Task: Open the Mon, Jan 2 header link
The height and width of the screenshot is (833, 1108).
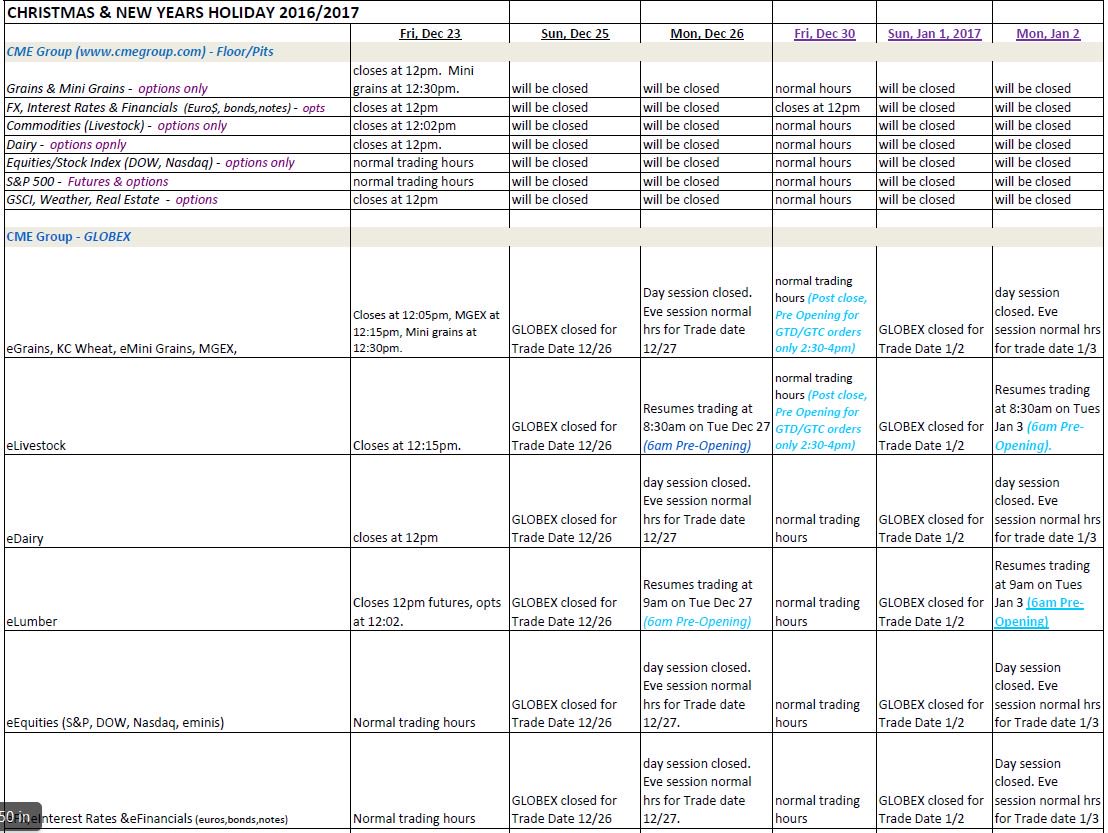Action: point(1048,33)
